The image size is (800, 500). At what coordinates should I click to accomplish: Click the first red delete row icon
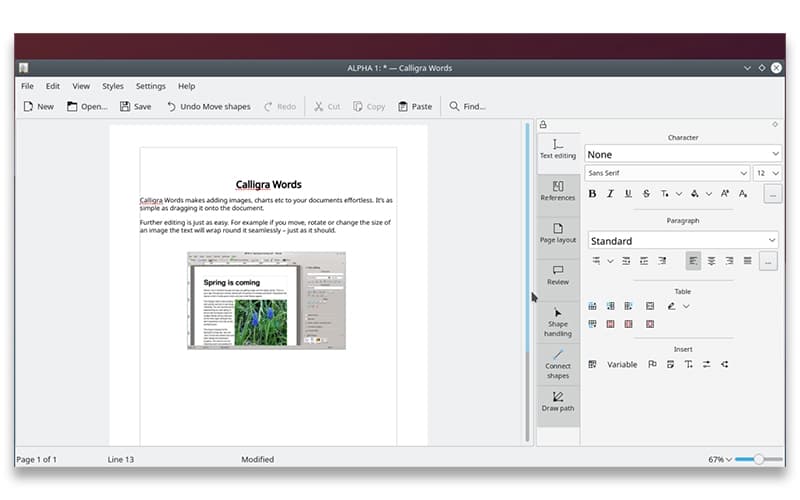click(611, 324)
